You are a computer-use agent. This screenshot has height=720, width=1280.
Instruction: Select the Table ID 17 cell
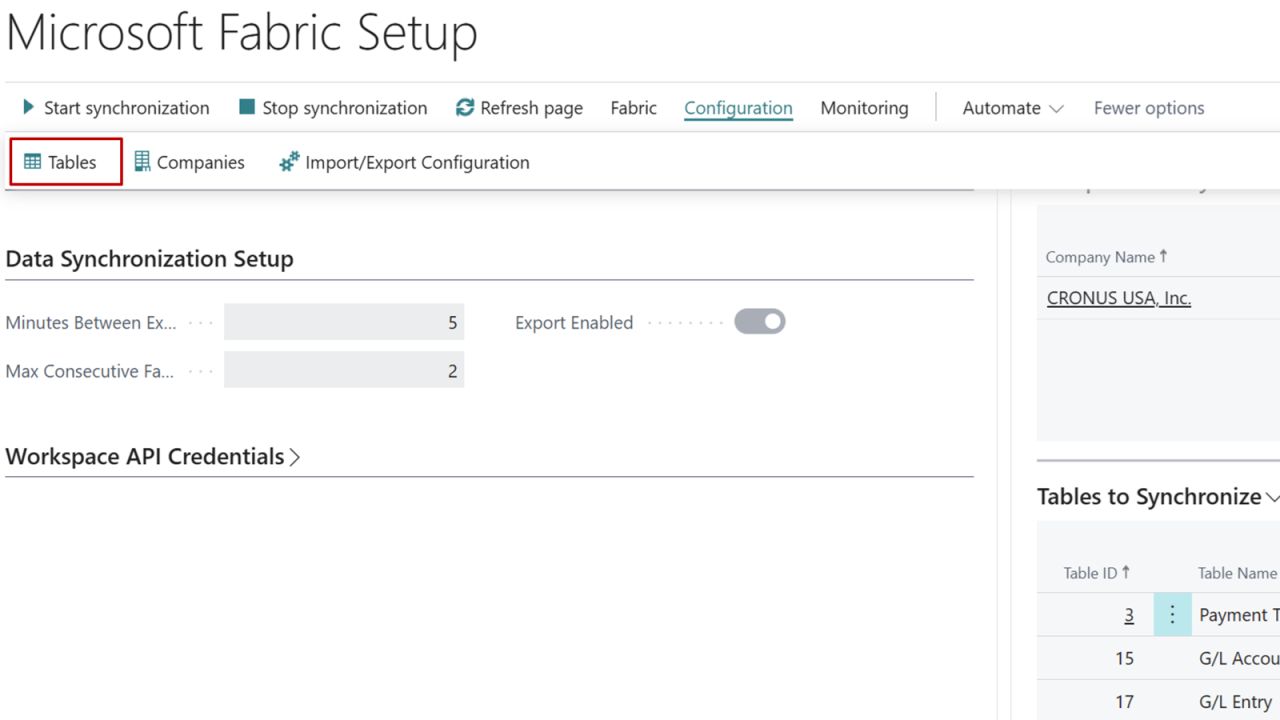point(1096,701)
